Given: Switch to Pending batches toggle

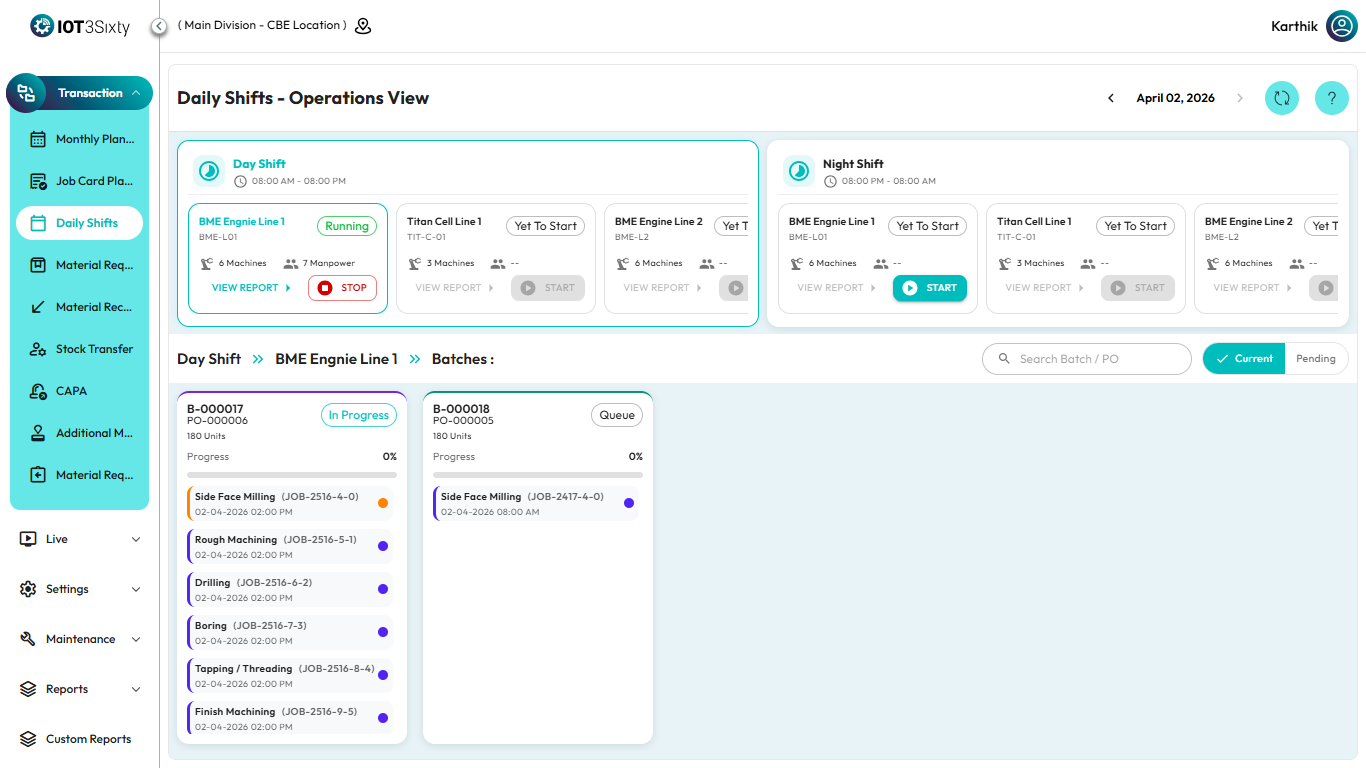Looking at the screenshot, I should 1315,359.
